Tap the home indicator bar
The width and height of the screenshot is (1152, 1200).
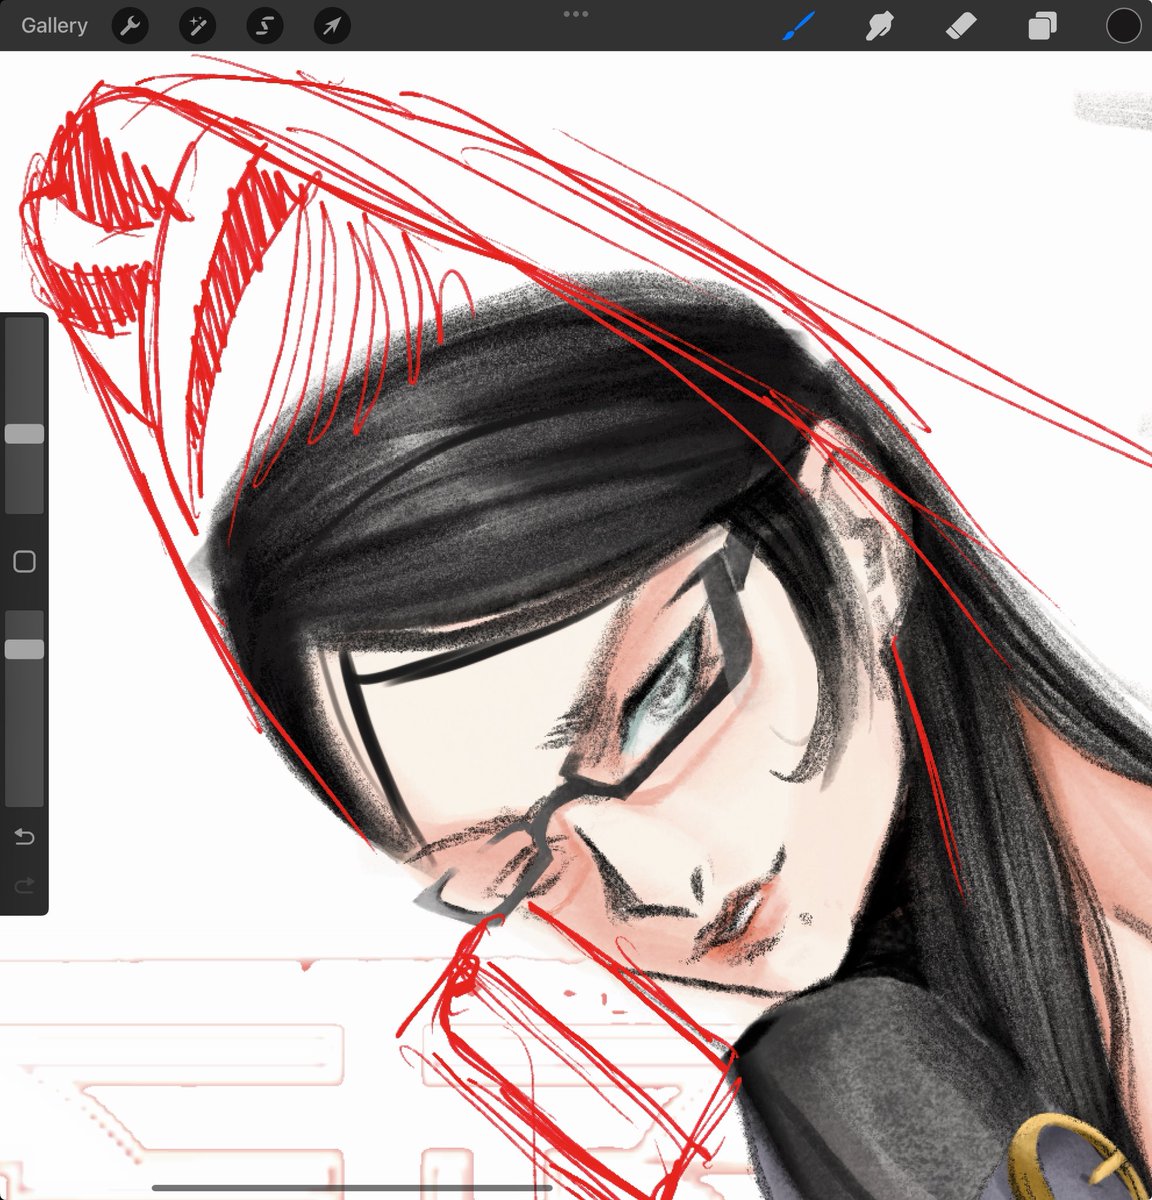click(x=352, y=1188)
